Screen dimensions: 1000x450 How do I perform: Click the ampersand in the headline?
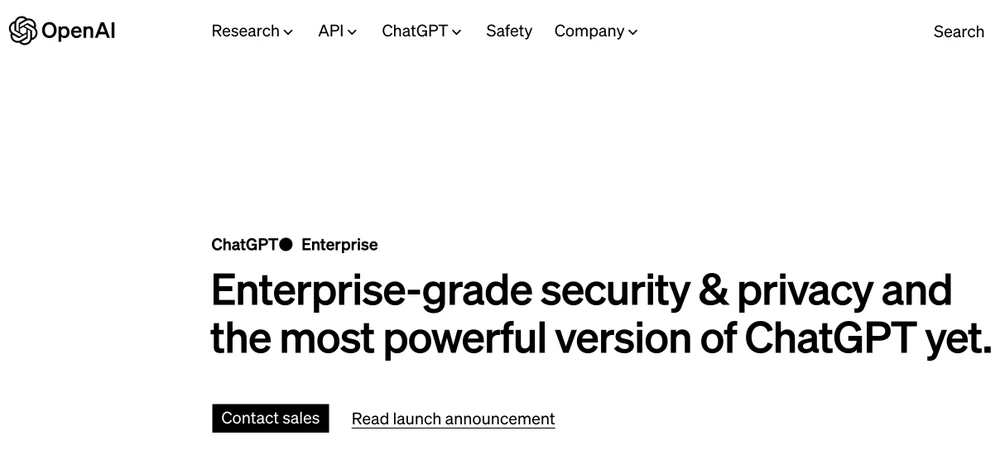[709, 291]
